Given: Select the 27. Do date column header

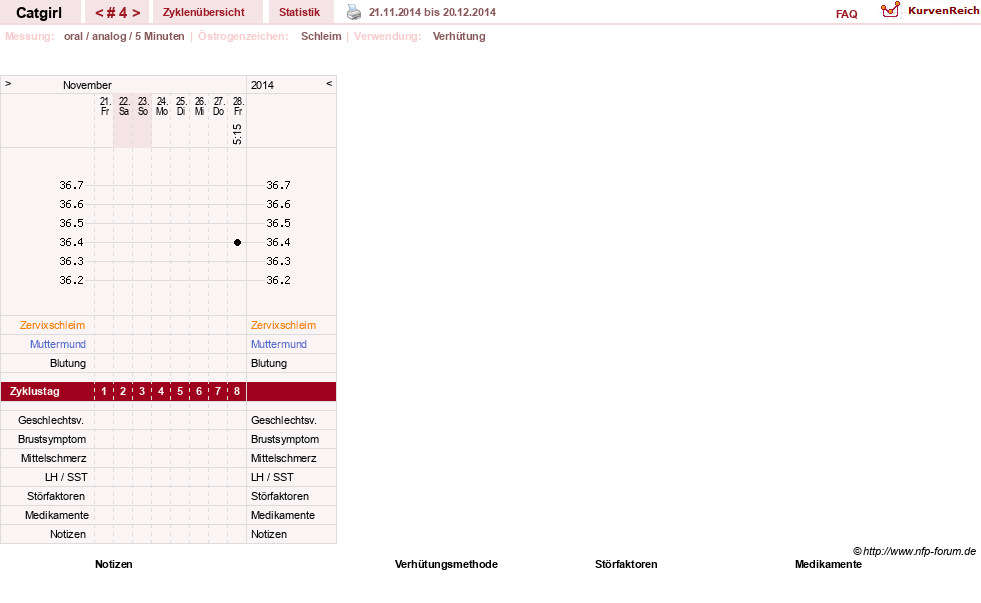Looking at the screenshot, I should (x=218, y=106).
